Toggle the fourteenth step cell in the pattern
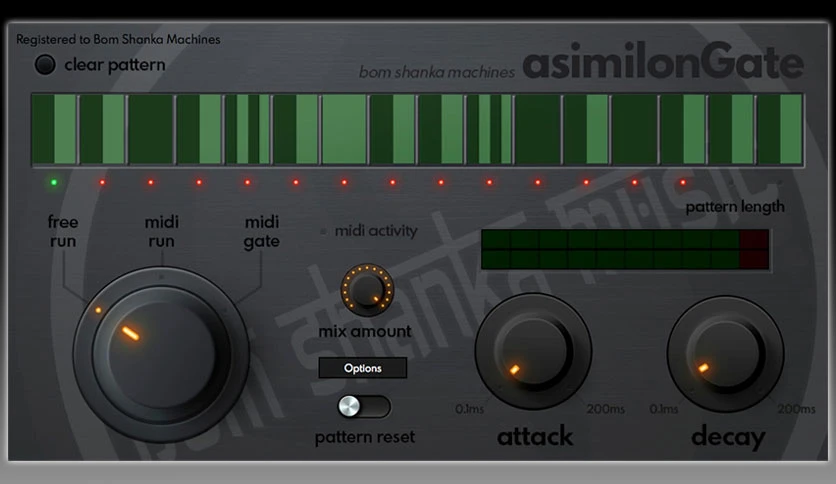 [683, 129]
